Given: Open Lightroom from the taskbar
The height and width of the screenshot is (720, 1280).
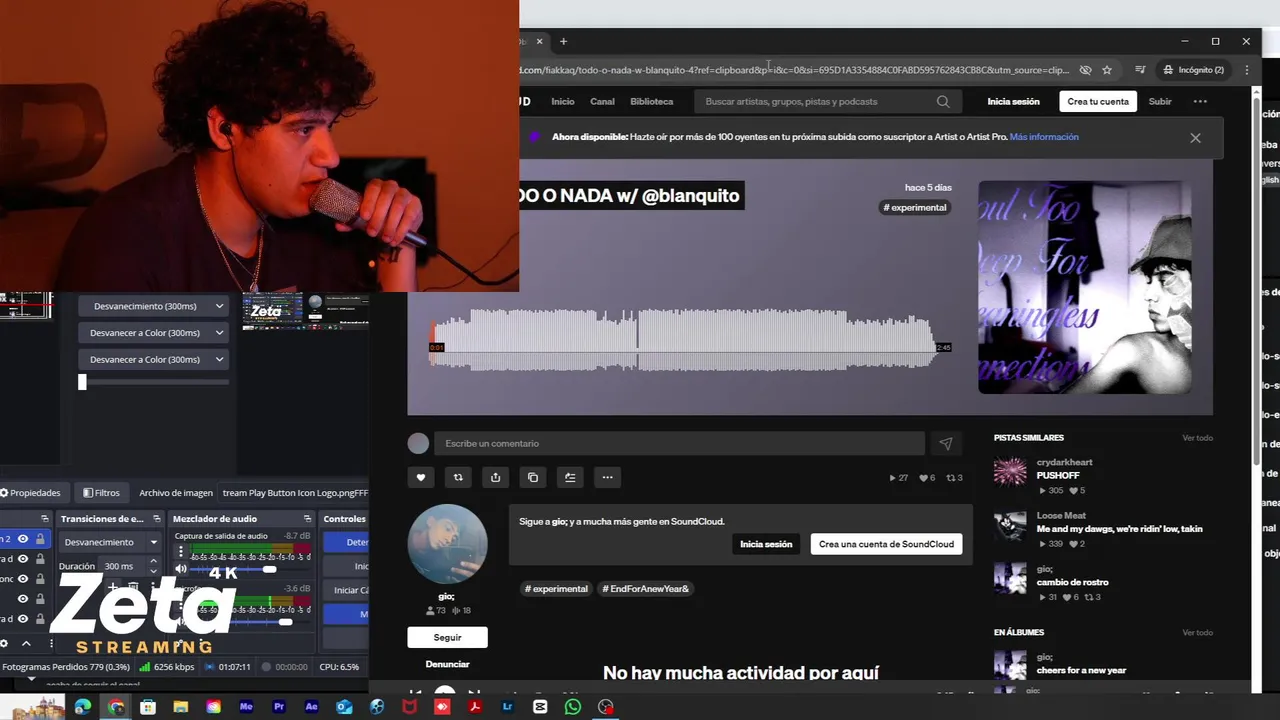Looking at the screenshot, I should [x=508, y=707].
